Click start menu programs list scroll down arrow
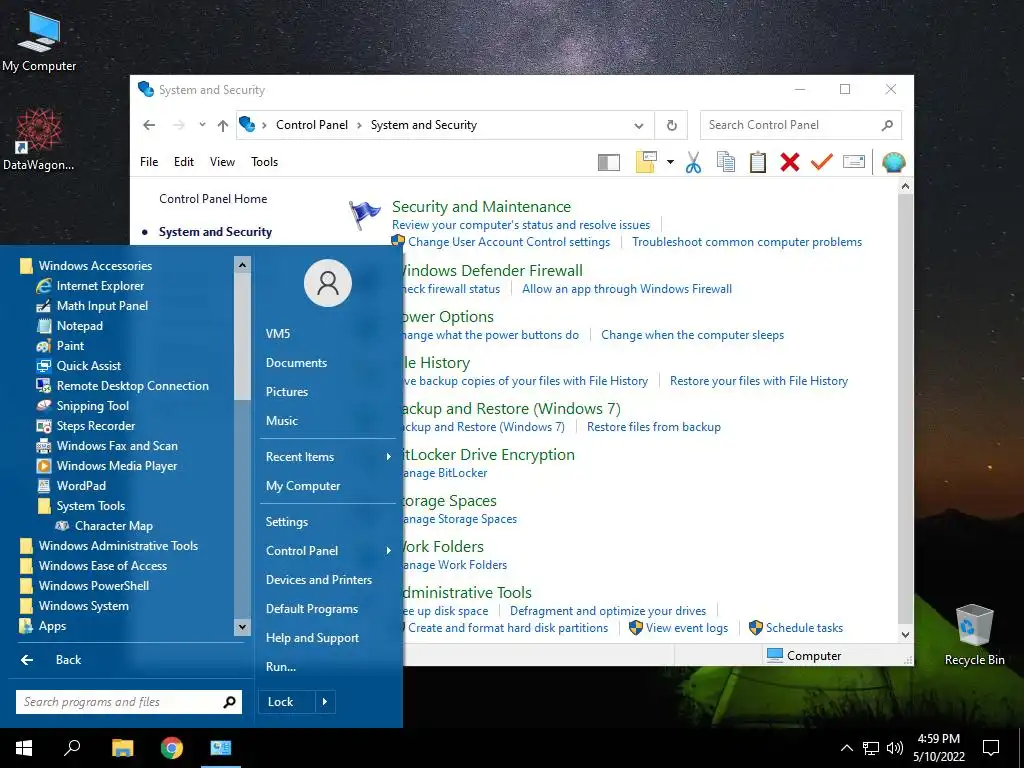 [242, 627]
